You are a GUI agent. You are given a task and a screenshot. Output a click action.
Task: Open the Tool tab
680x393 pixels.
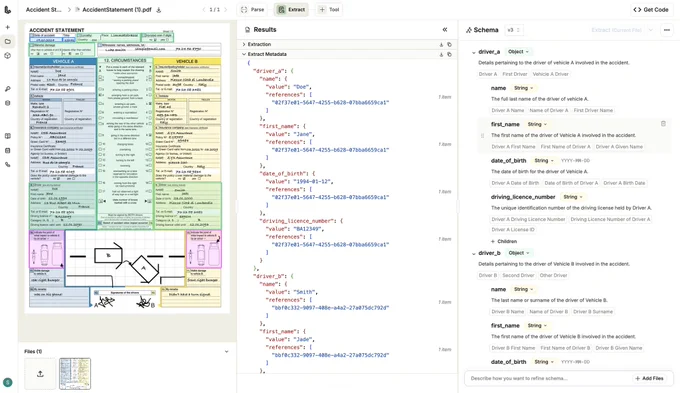329,10
